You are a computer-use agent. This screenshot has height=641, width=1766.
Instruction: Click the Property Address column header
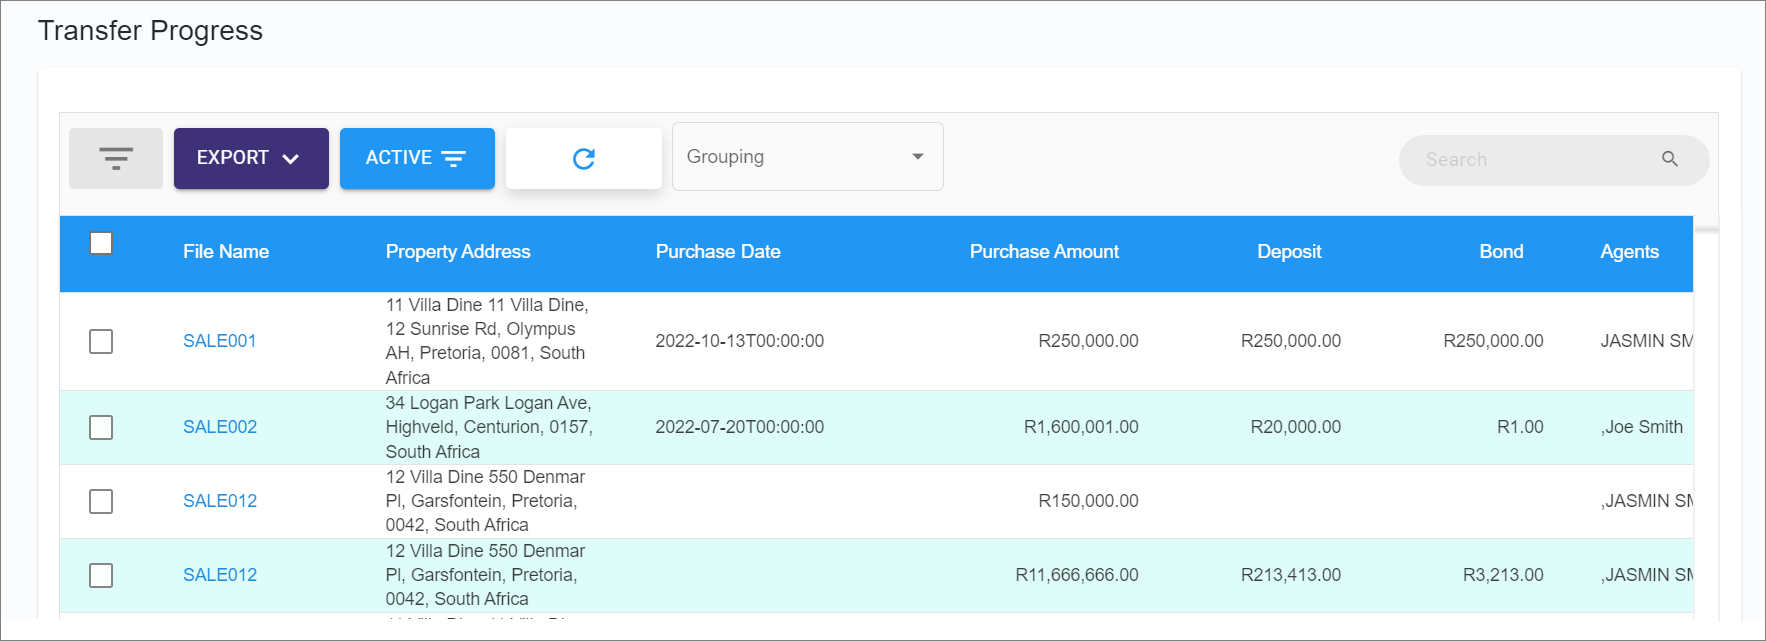click(458, 252)
